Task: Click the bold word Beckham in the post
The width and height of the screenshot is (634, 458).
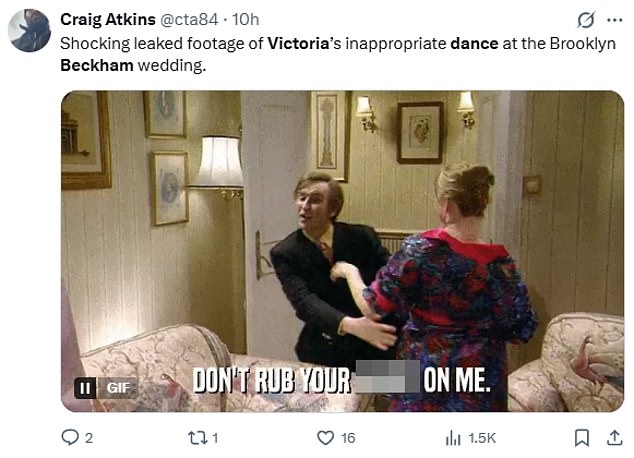Action: pyautogui.click(x=95, y=66)
